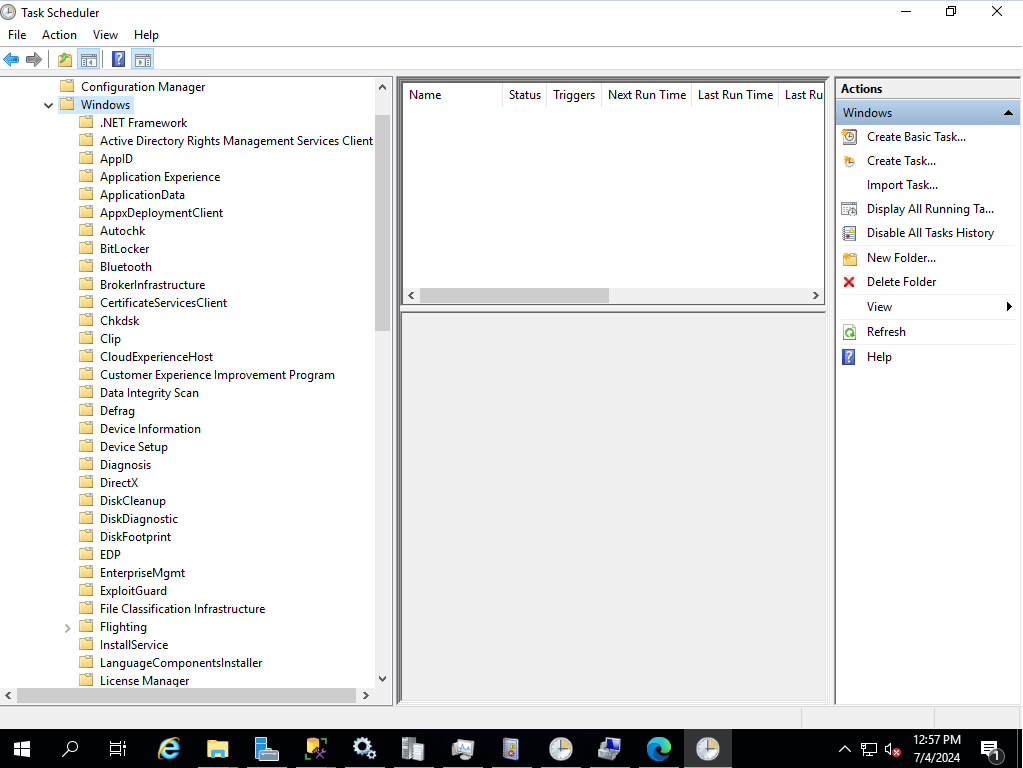Click the Next Run Time column header

[x=647, y=95]
